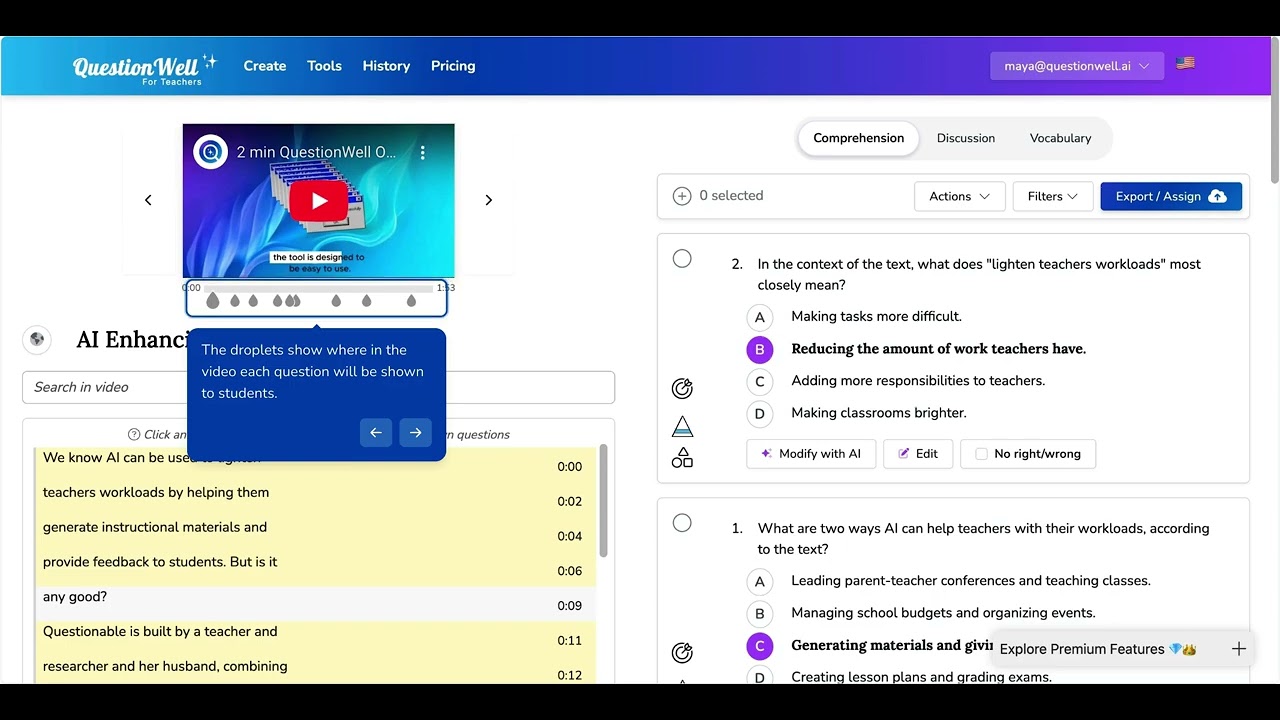Go to previous item with left chevron beside video

point(148,200)
